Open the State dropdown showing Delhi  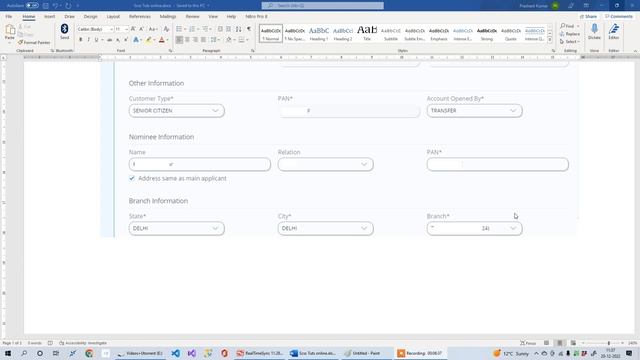177,228
